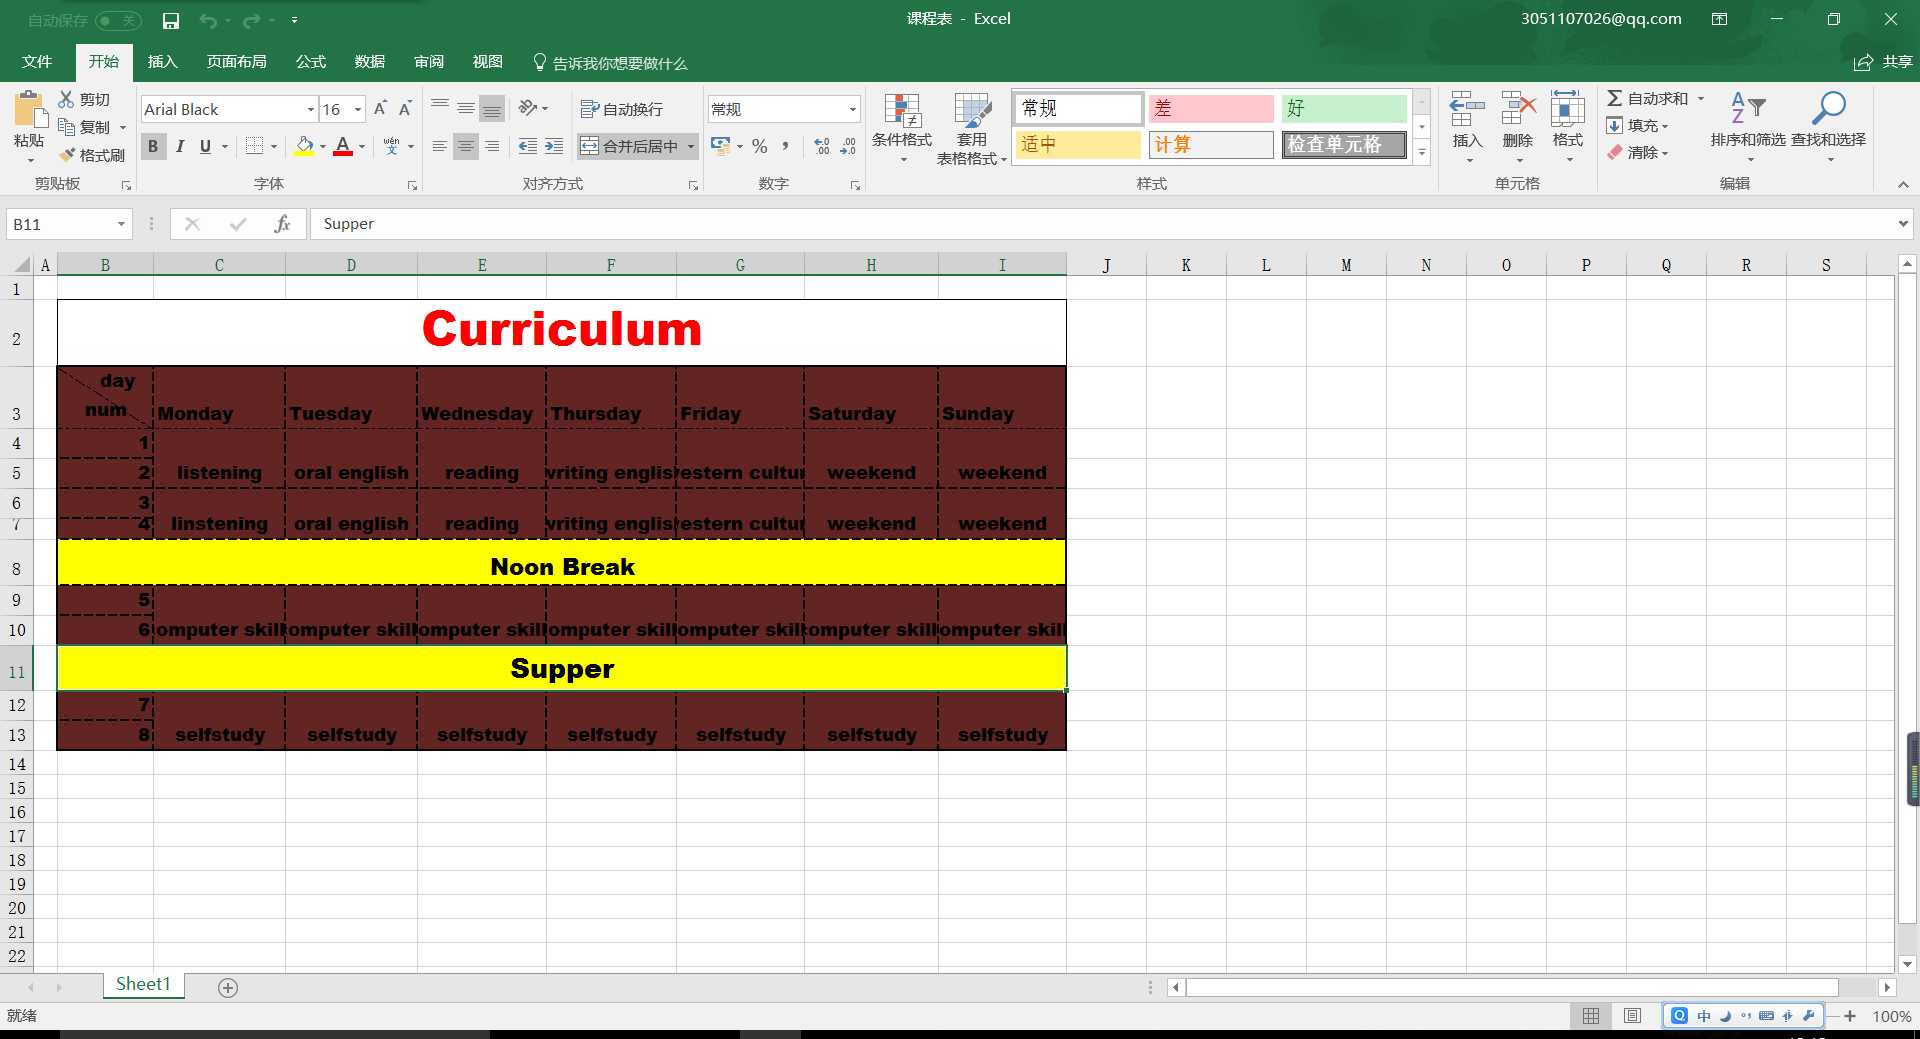Screen dimensions: 1920x1039
Task: Apply cell borders with the border icon
Action: tap(255, 146)
